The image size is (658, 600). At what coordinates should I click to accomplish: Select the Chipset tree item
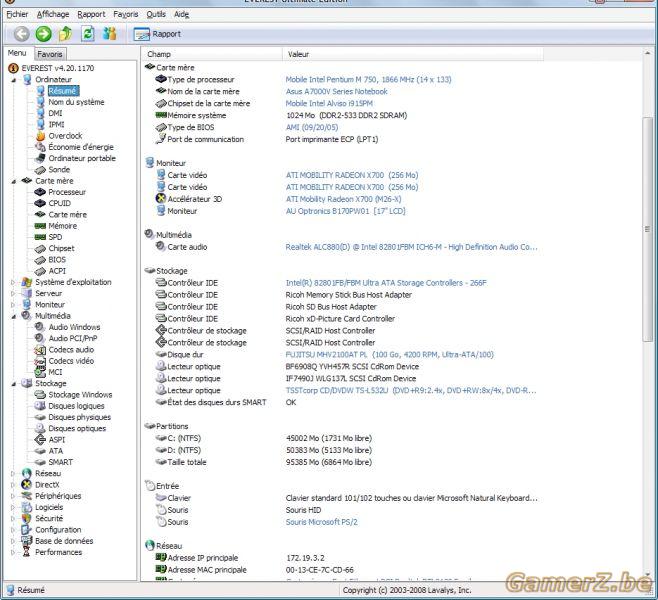click(61, 248)
